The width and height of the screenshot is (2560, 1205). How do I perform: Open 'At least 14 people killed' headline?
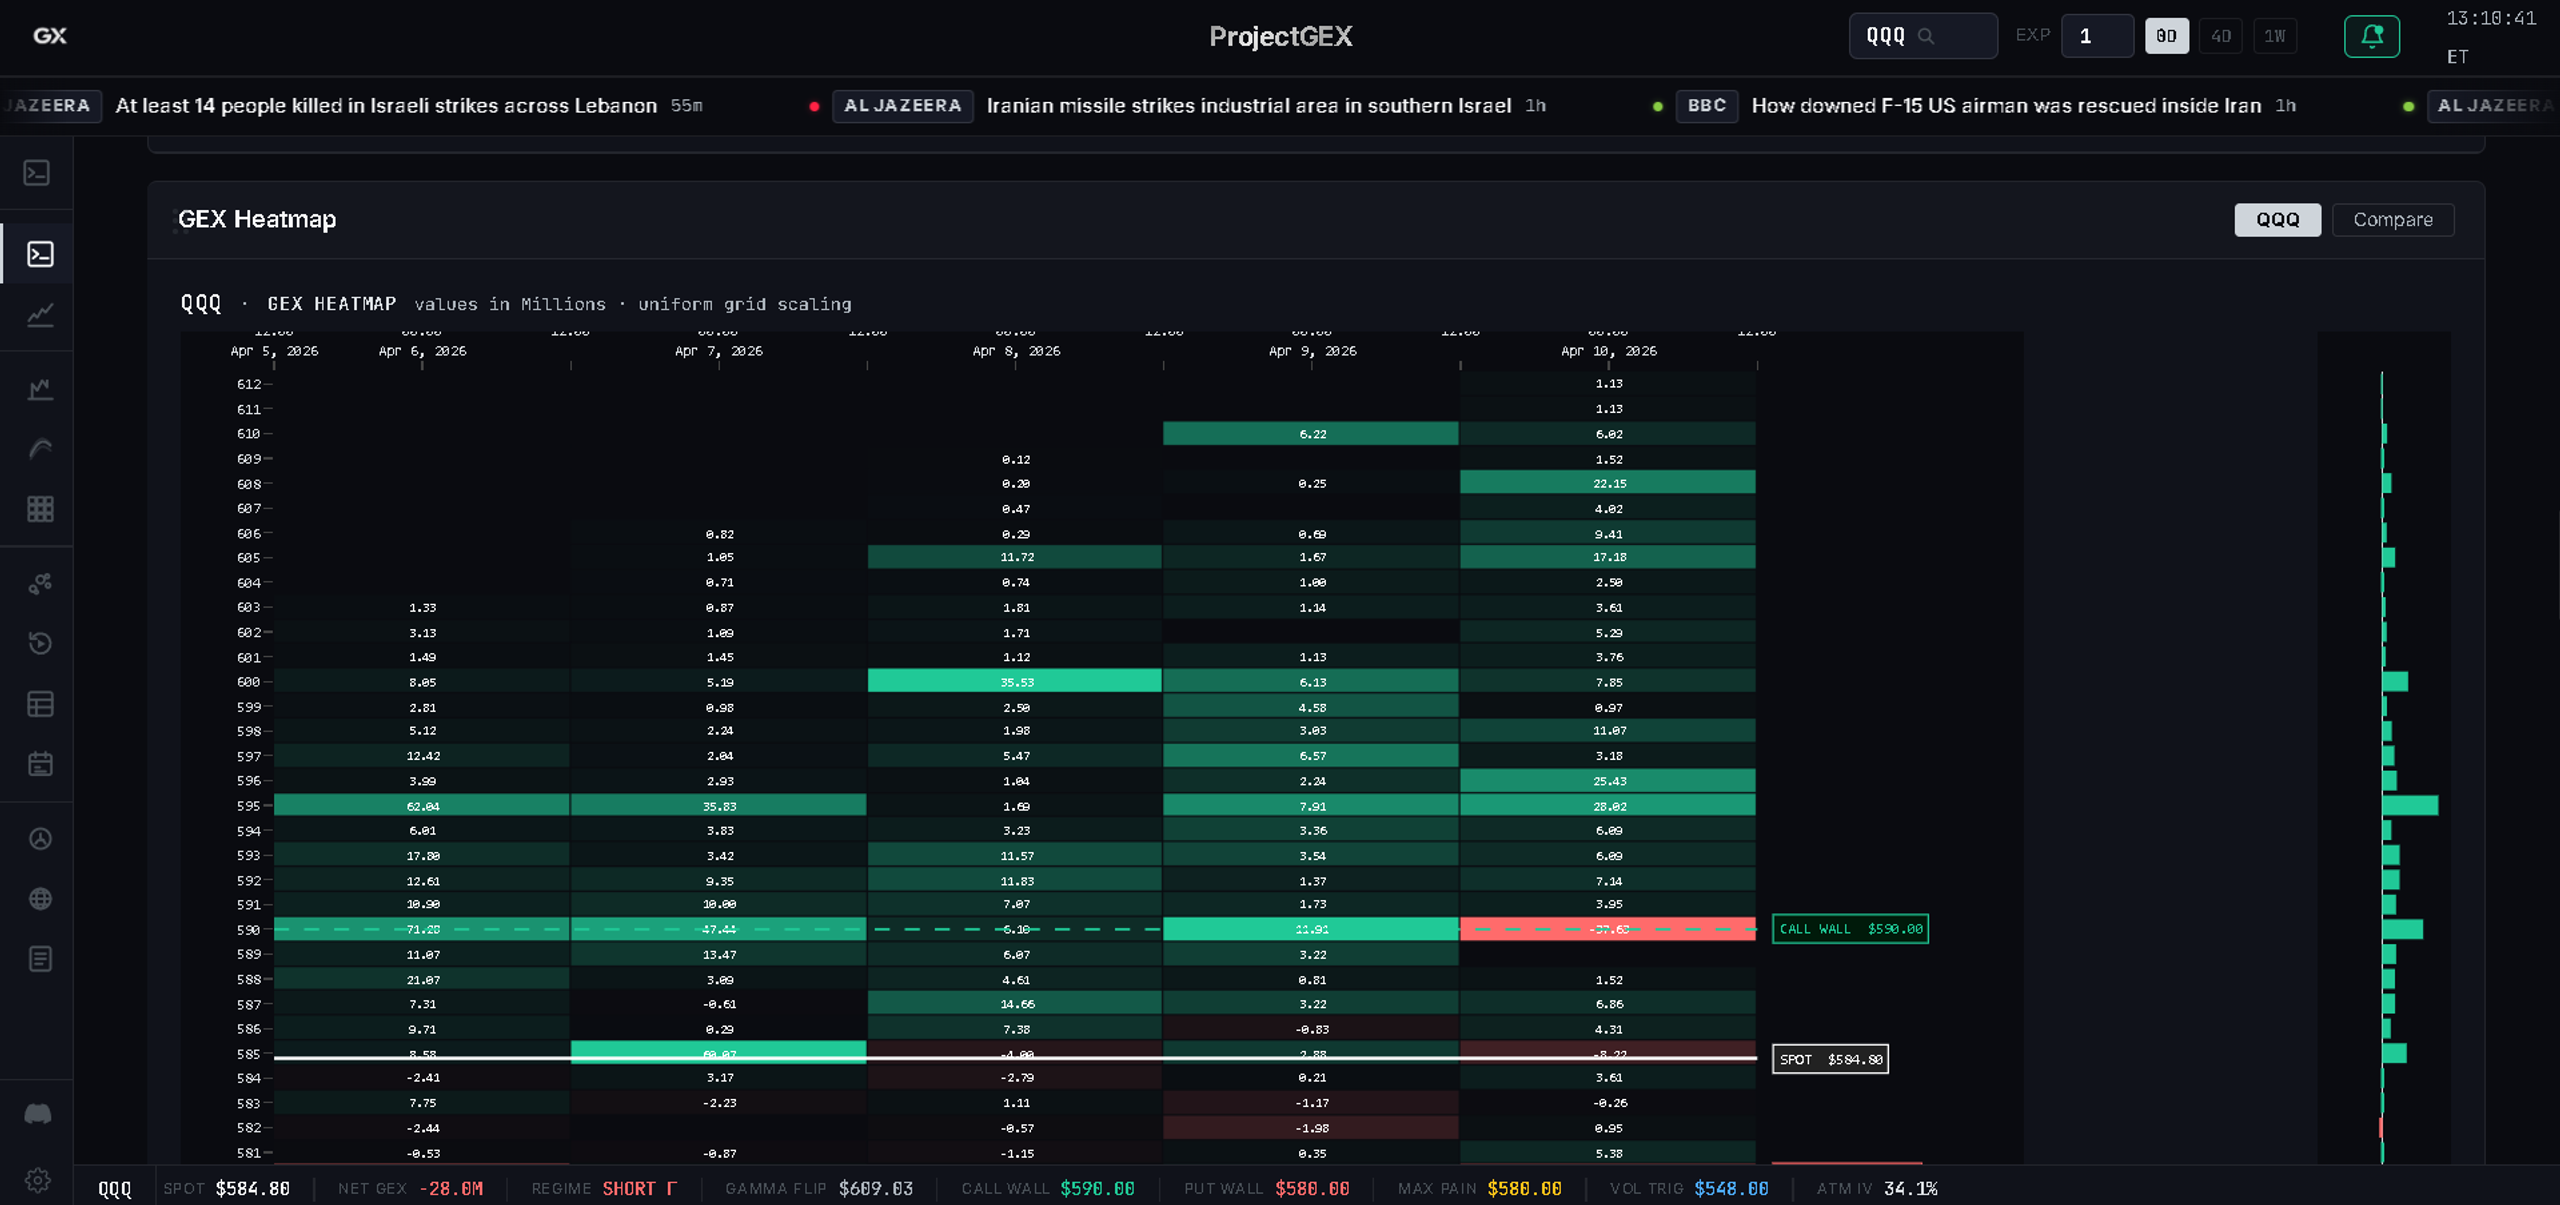386,106
